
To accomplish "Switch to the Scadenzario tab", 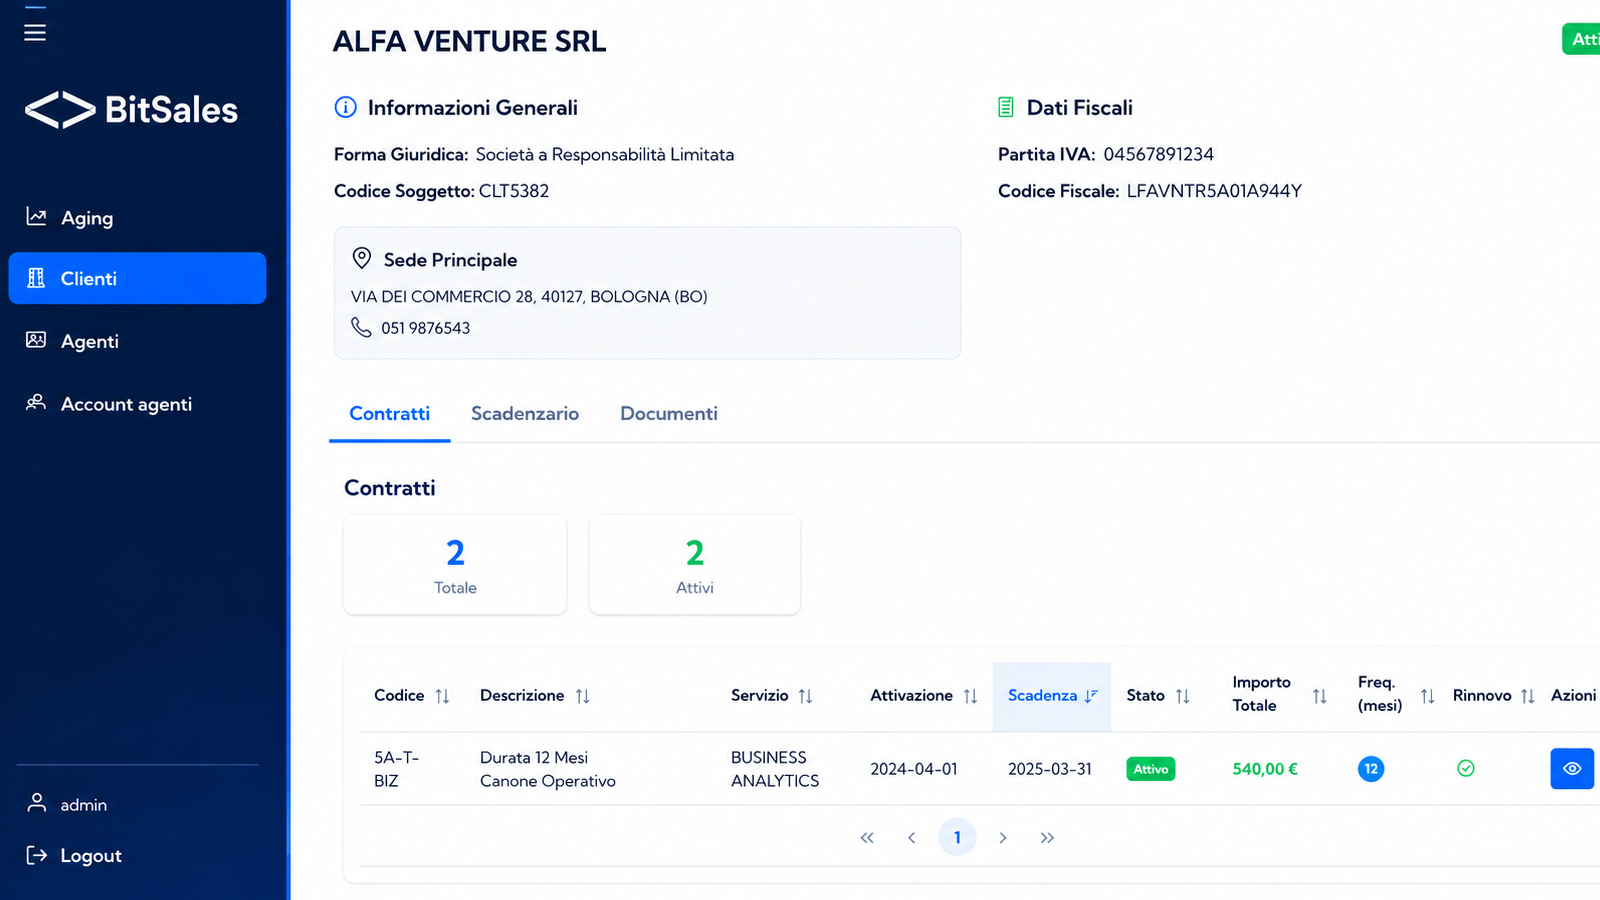I will pos(525,414).
